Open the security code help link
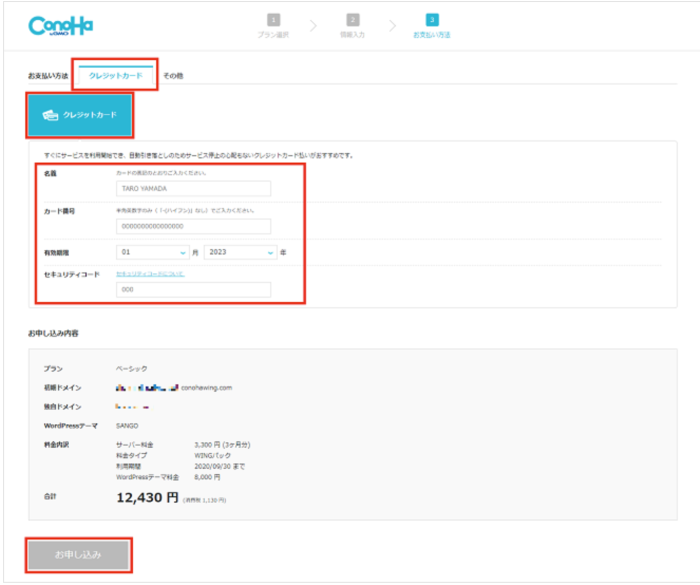Viewport: 700px width, 585px height. coord(150,274)
